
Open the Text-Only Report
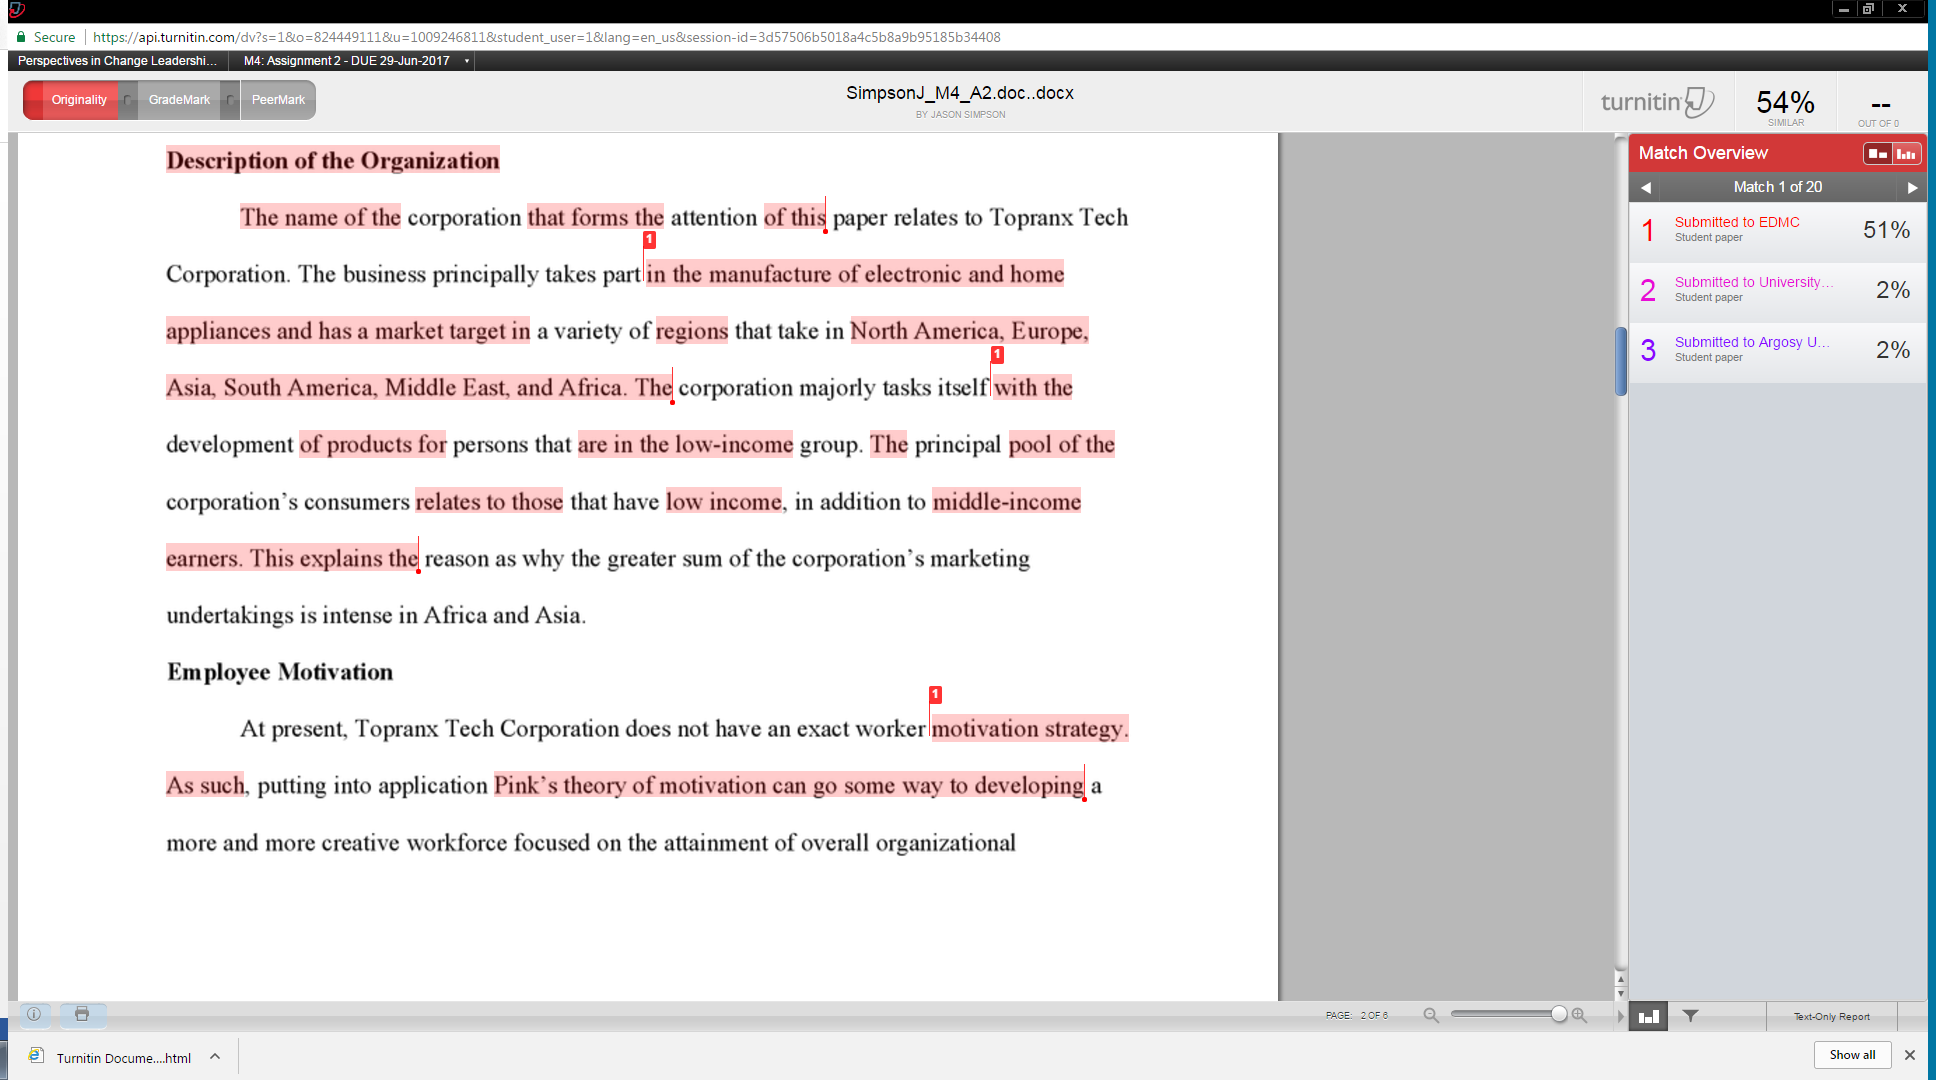(1831, 1016)
